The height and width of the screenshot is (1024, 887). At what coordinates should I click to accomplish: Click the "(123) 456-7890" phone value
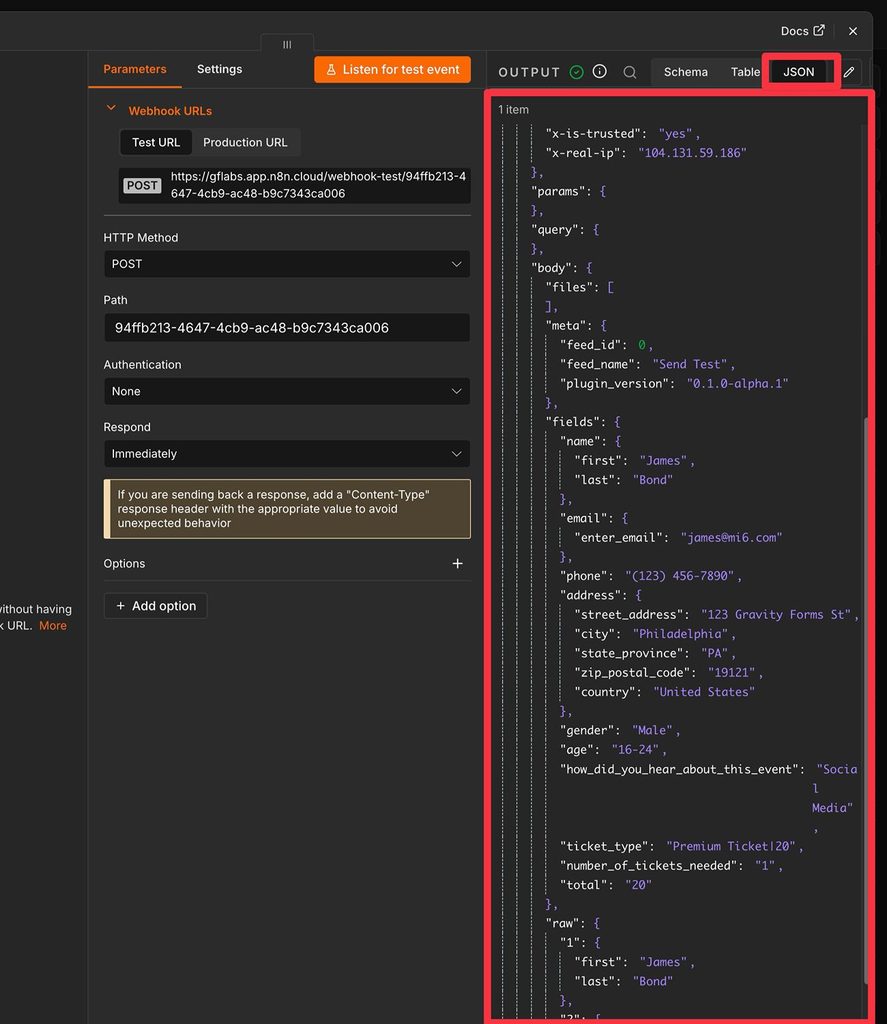(679, 576)
